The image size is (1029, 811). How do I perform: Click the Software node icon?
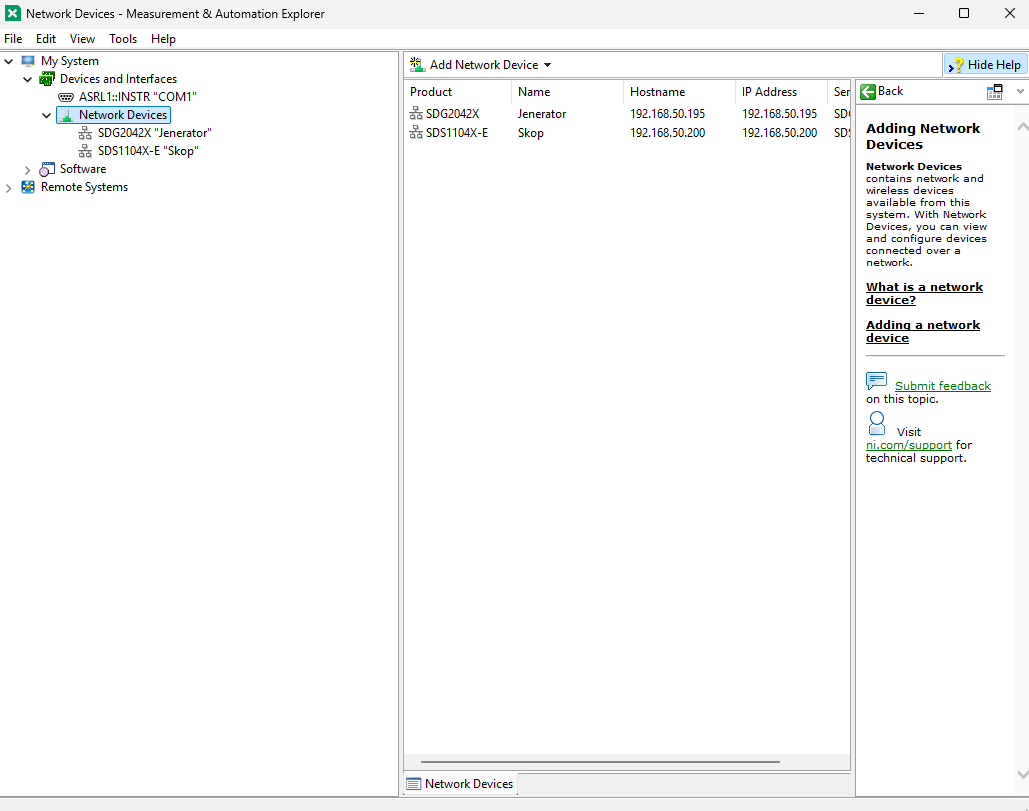point(47,169)
